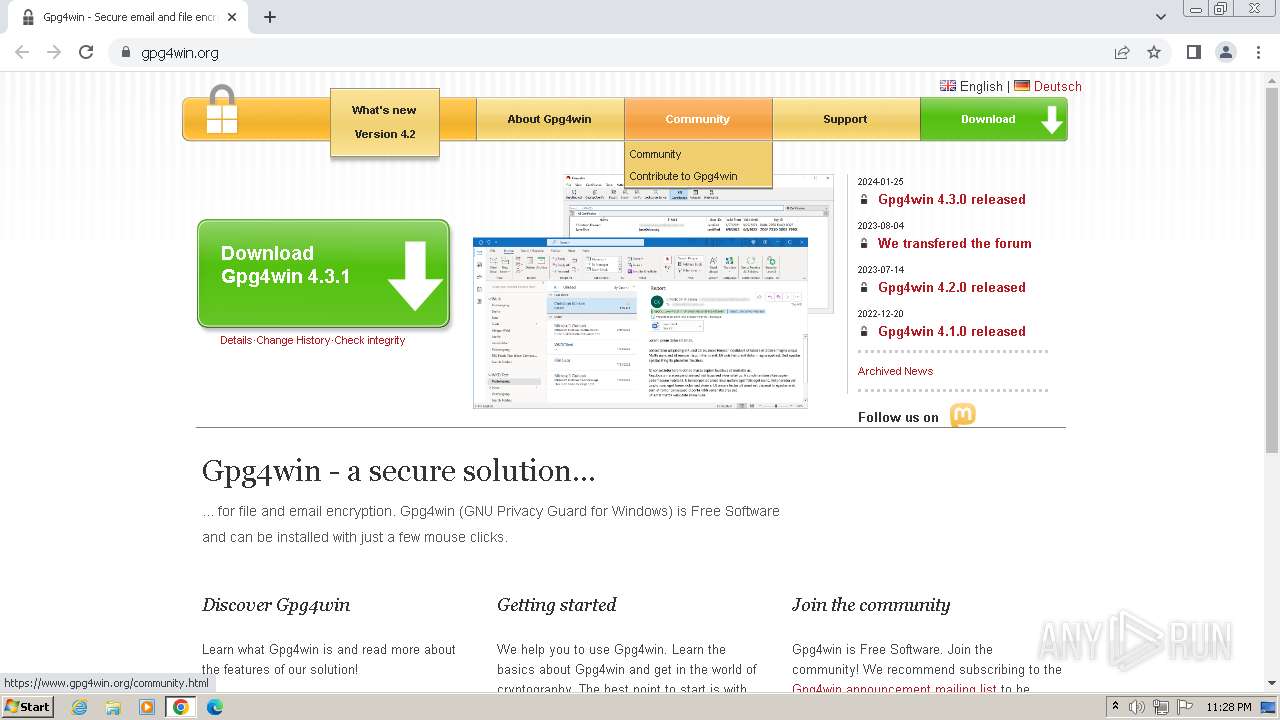Open a new browser tab
This screenshot has height=720, width=1280.
pos(270,17)
